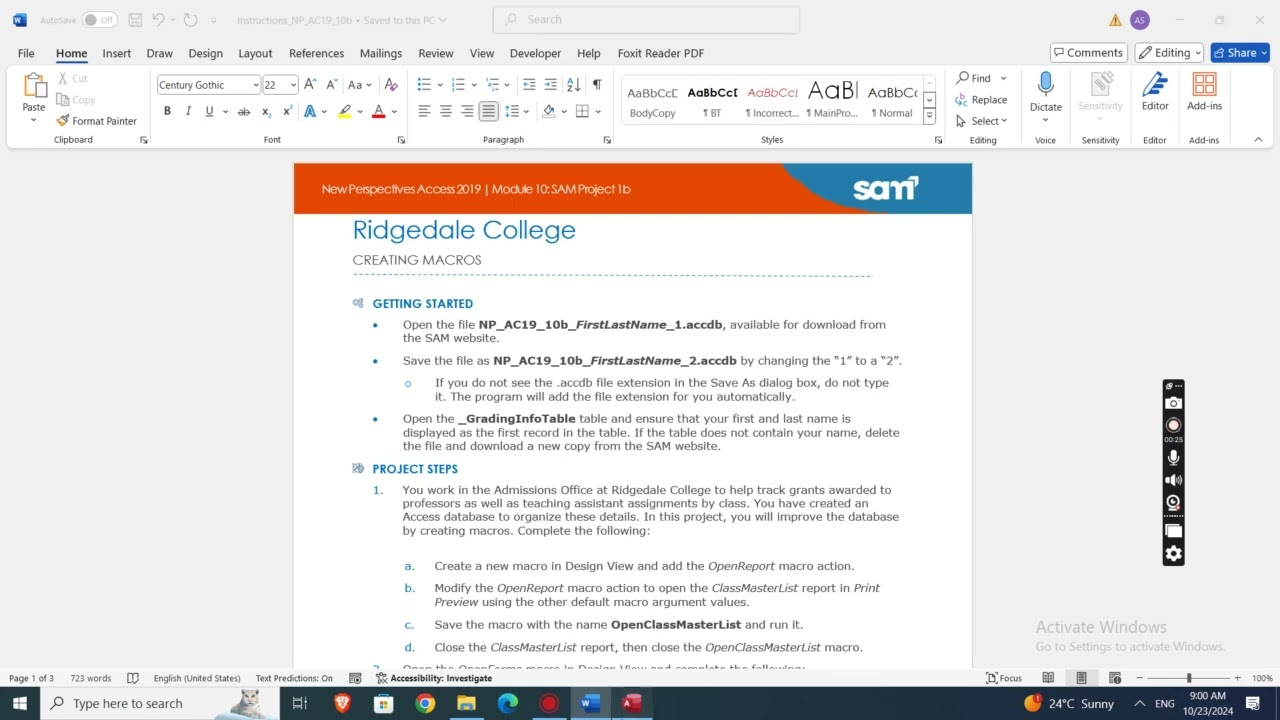This screenshot has height=720, width=1280.
Task: Center the text alignment
Action: 446,112
